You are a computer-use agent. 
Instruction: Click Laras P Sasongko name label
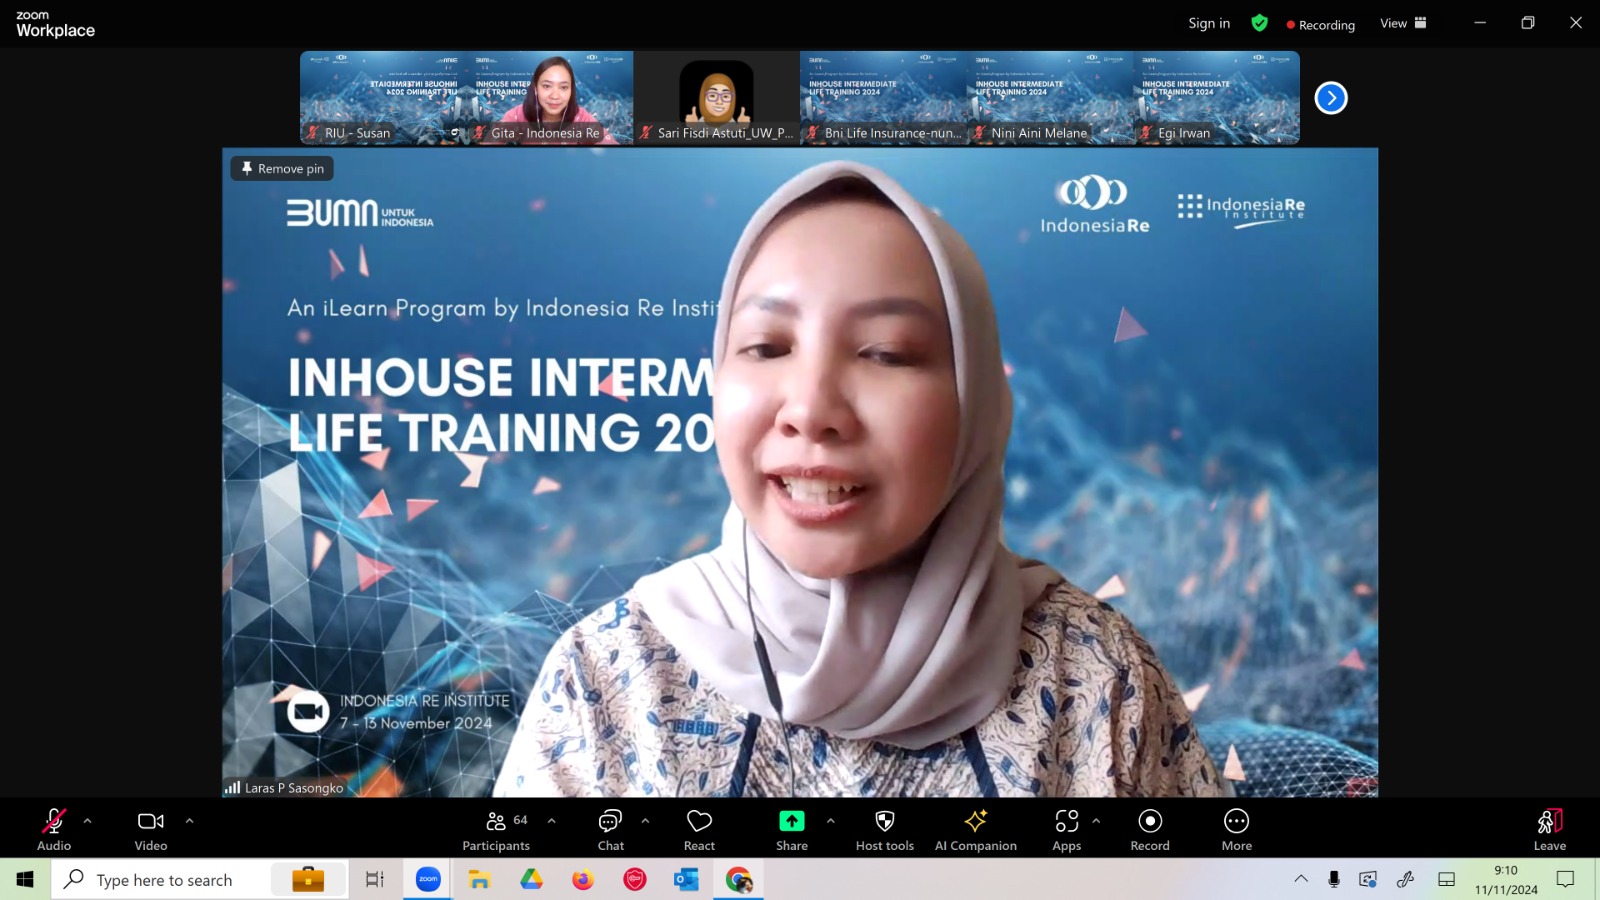[x=294, y=788]
